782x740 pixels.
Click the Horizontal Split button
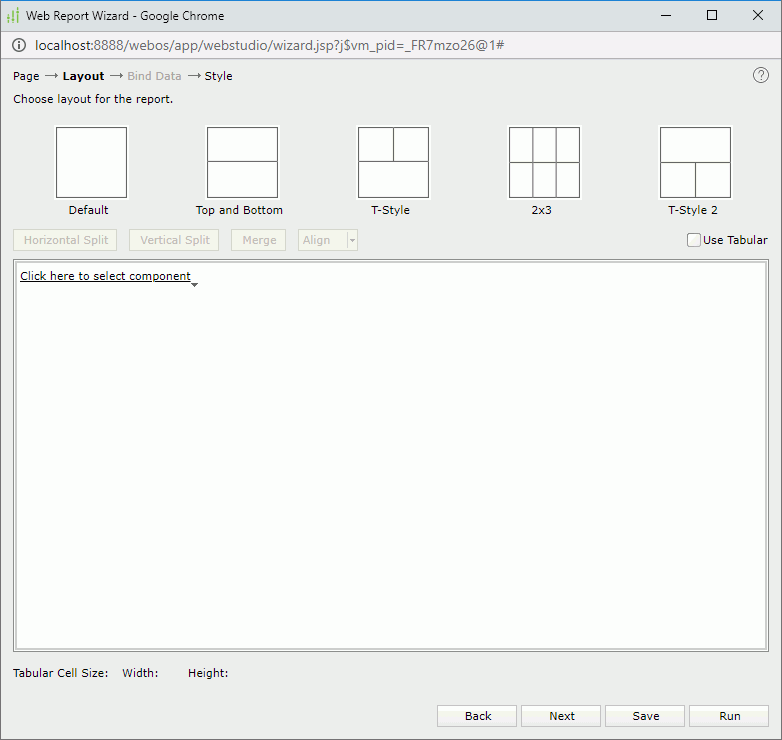[65, 240]
